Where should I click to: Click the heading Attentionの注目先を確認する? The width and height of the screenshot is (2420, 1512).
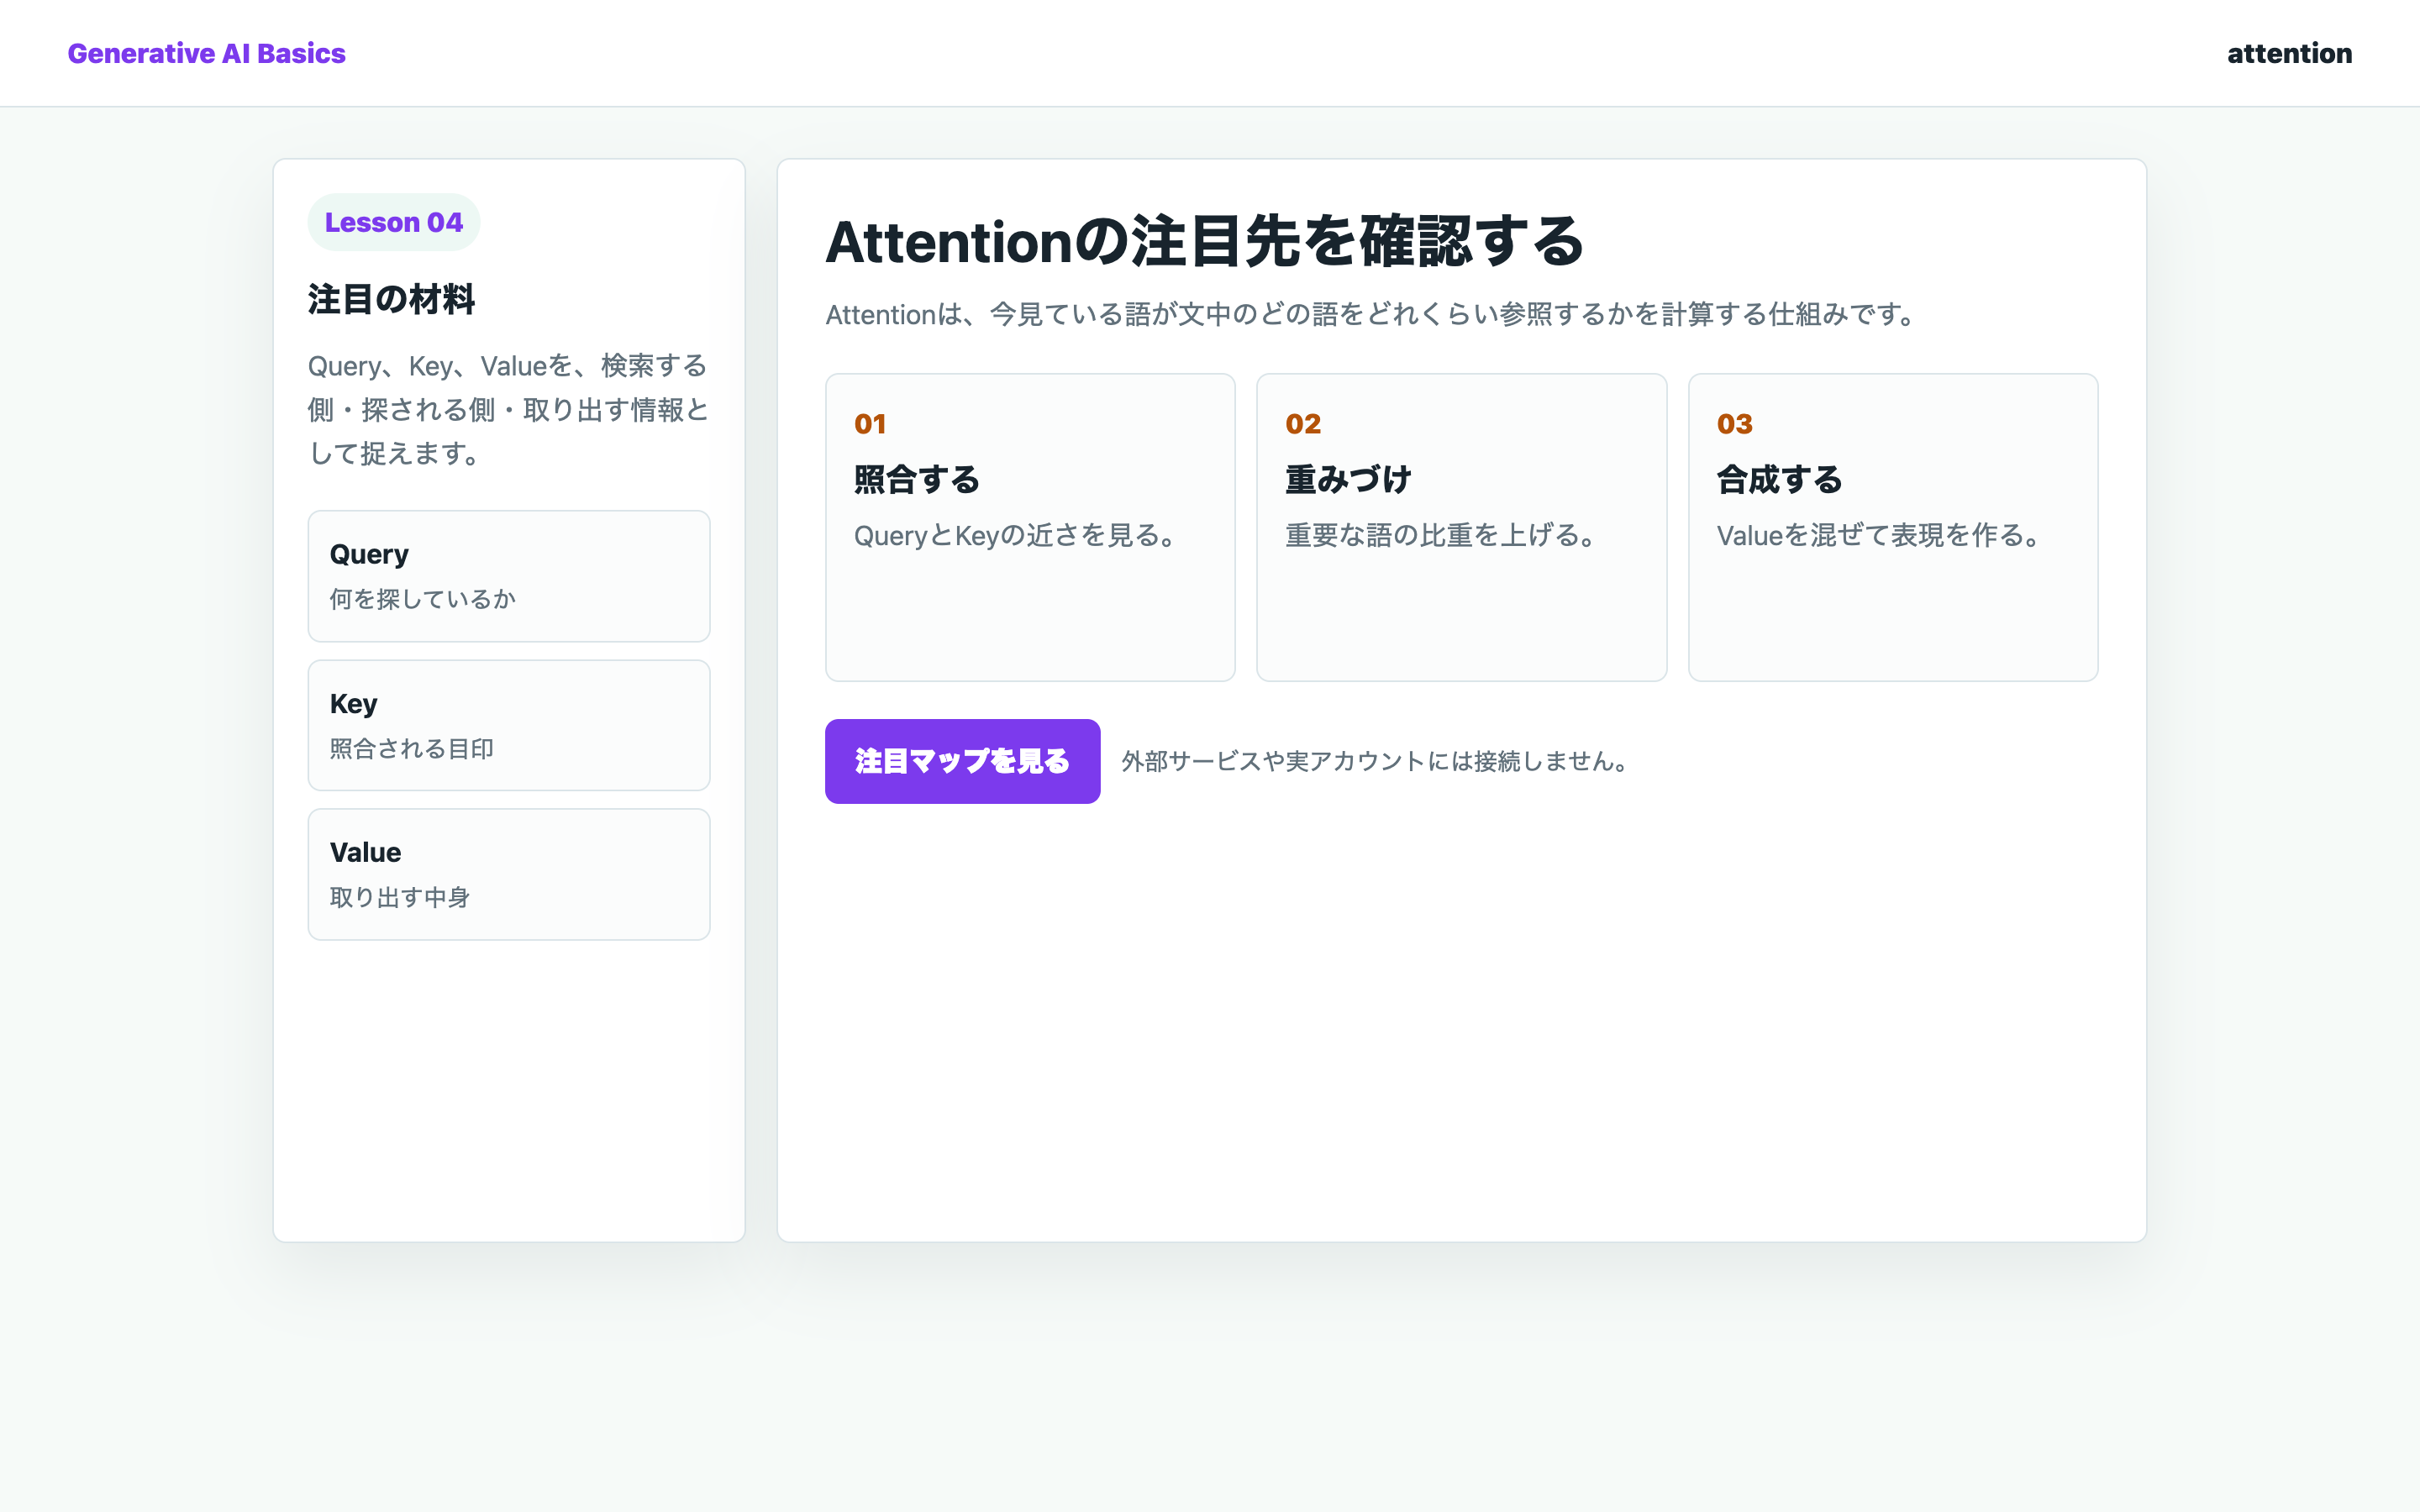pos(1204,241)
